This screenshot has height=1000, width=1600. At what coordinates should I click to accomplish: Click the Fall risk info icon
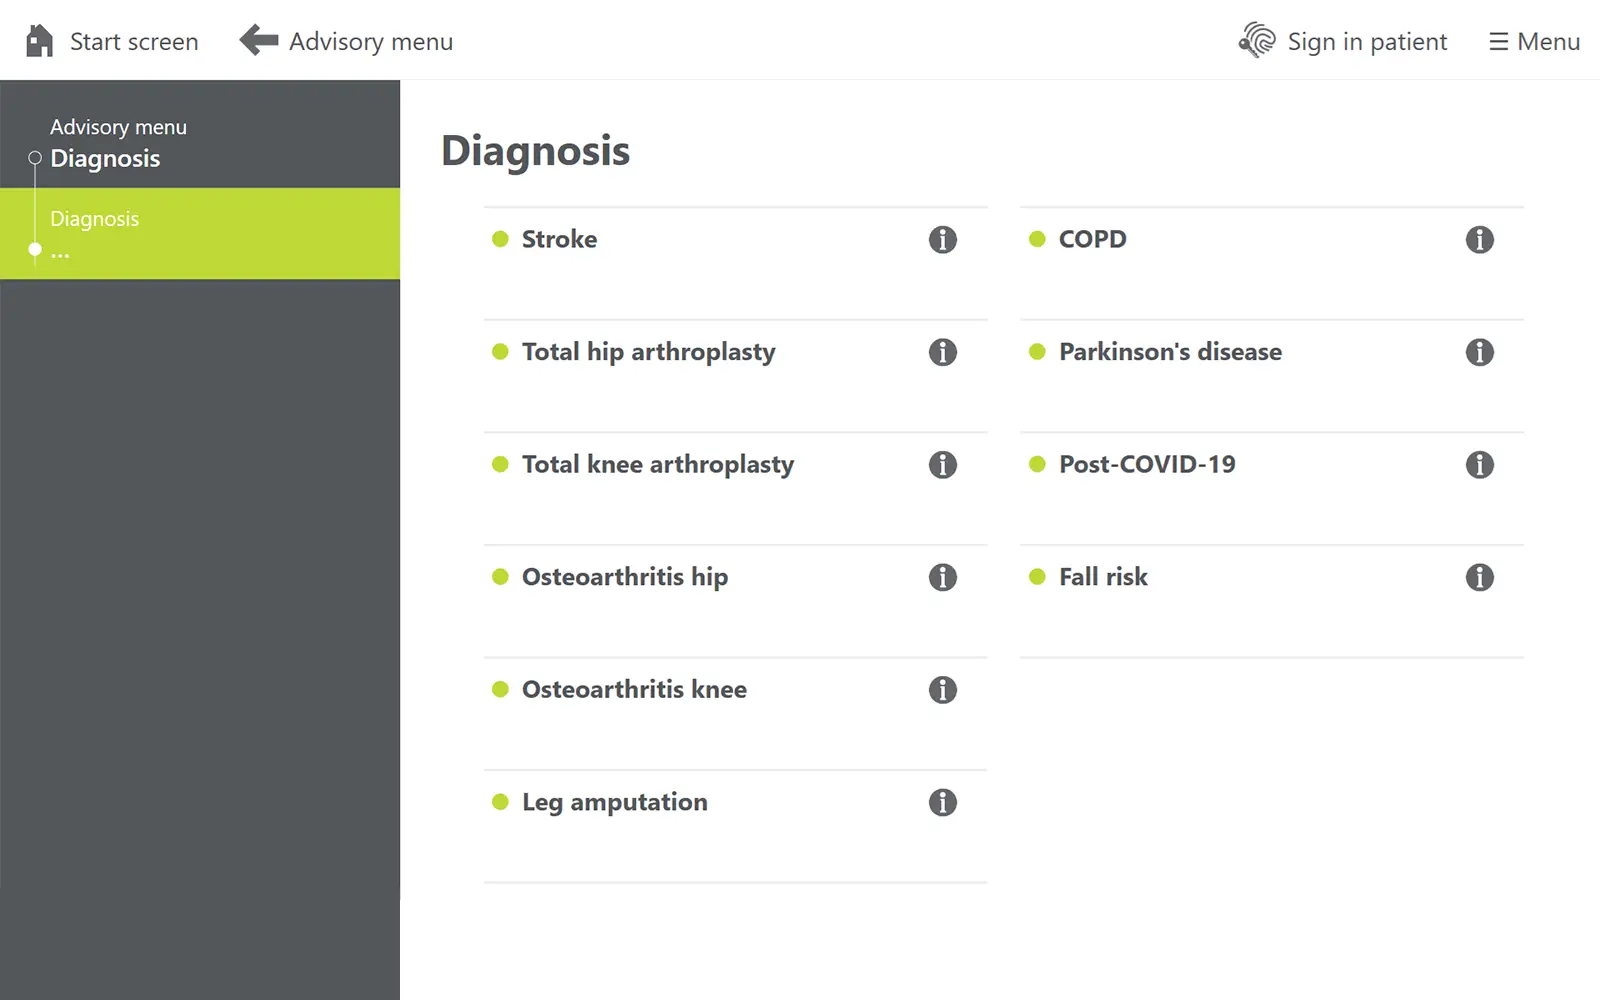pos(1479,577)
